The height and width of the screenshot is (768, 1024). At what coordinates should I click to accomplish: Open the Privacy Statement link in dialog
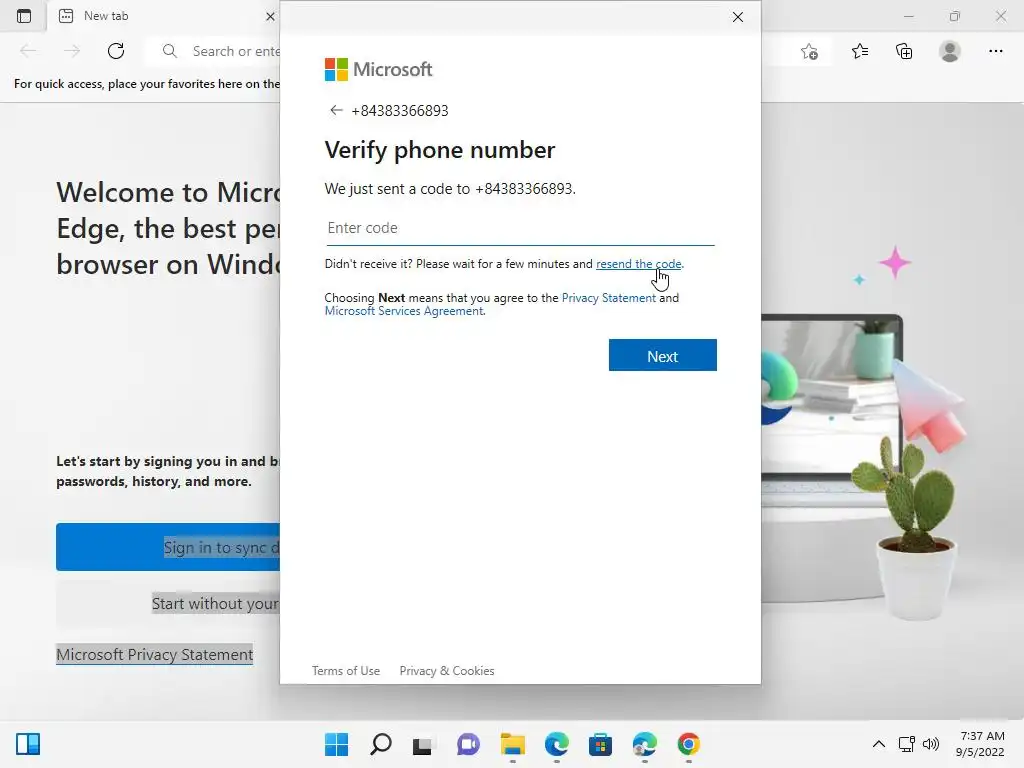point(609,298)
